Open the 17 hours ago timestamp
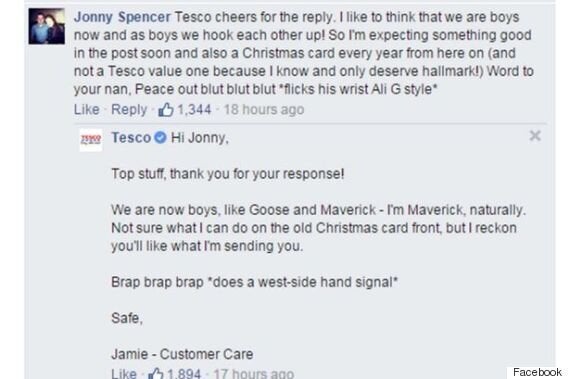Screen dimensions: 570x379 point(253,373)
